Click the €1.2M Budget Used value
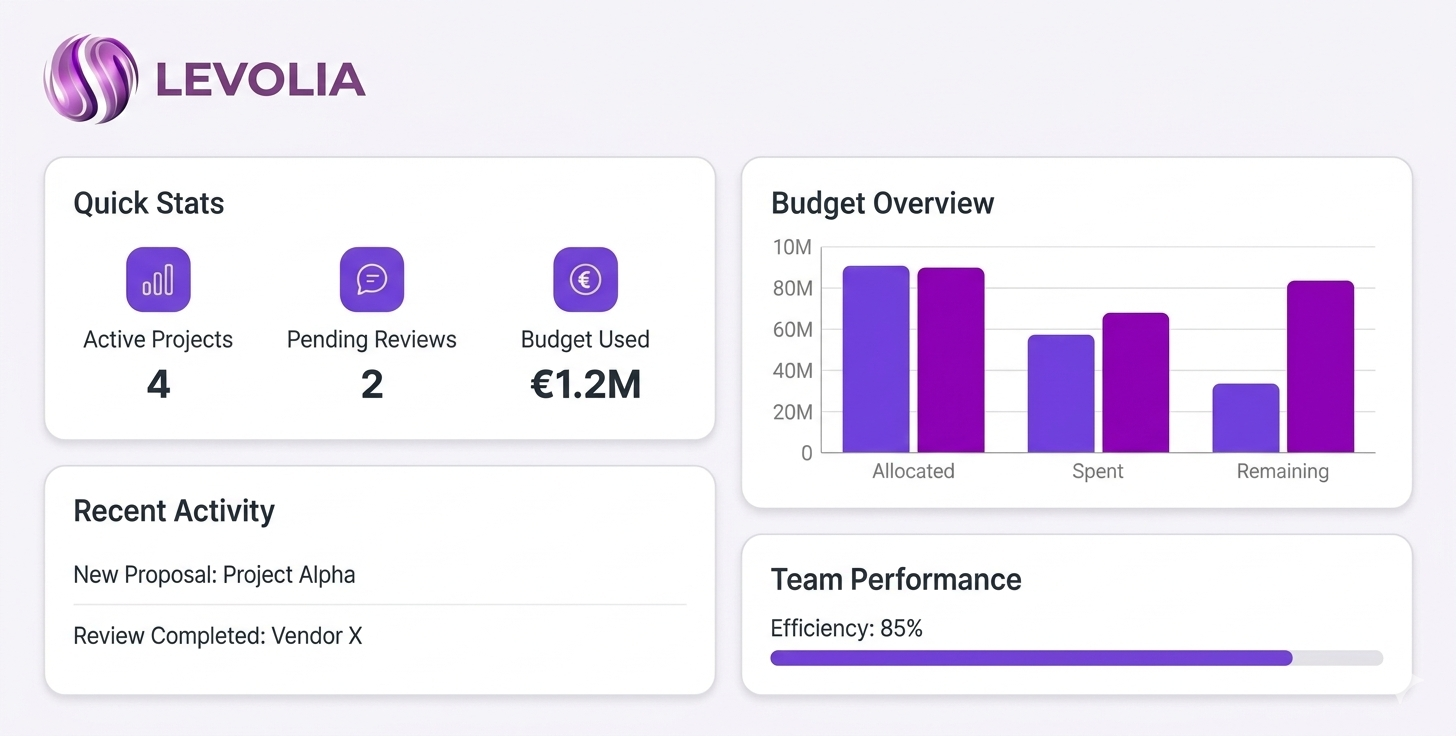Screen dimensions: 1456x736 (585, 384)
